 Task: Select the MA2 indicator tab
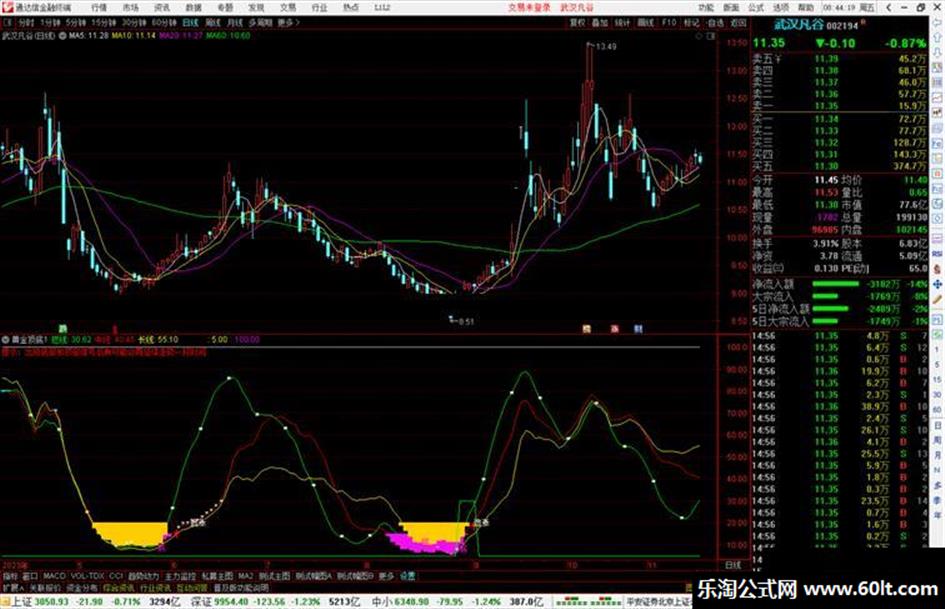click(x=245, y=576)
